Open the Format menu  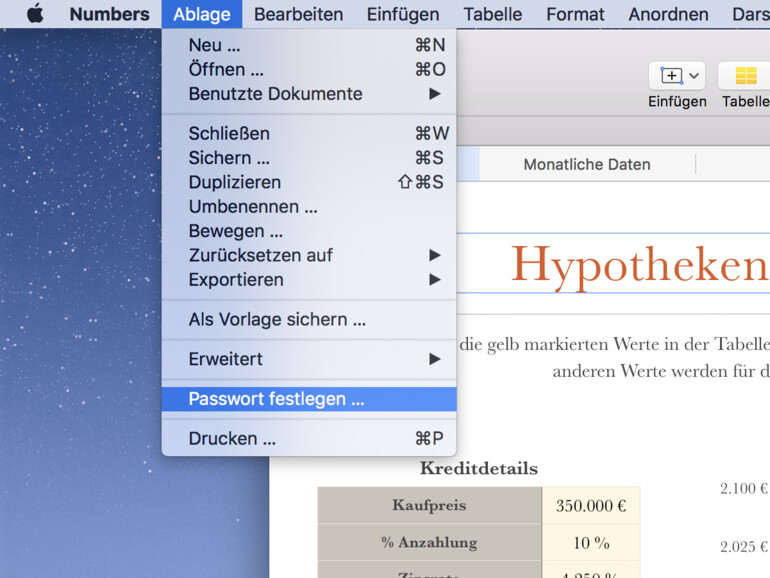point(575,14)
